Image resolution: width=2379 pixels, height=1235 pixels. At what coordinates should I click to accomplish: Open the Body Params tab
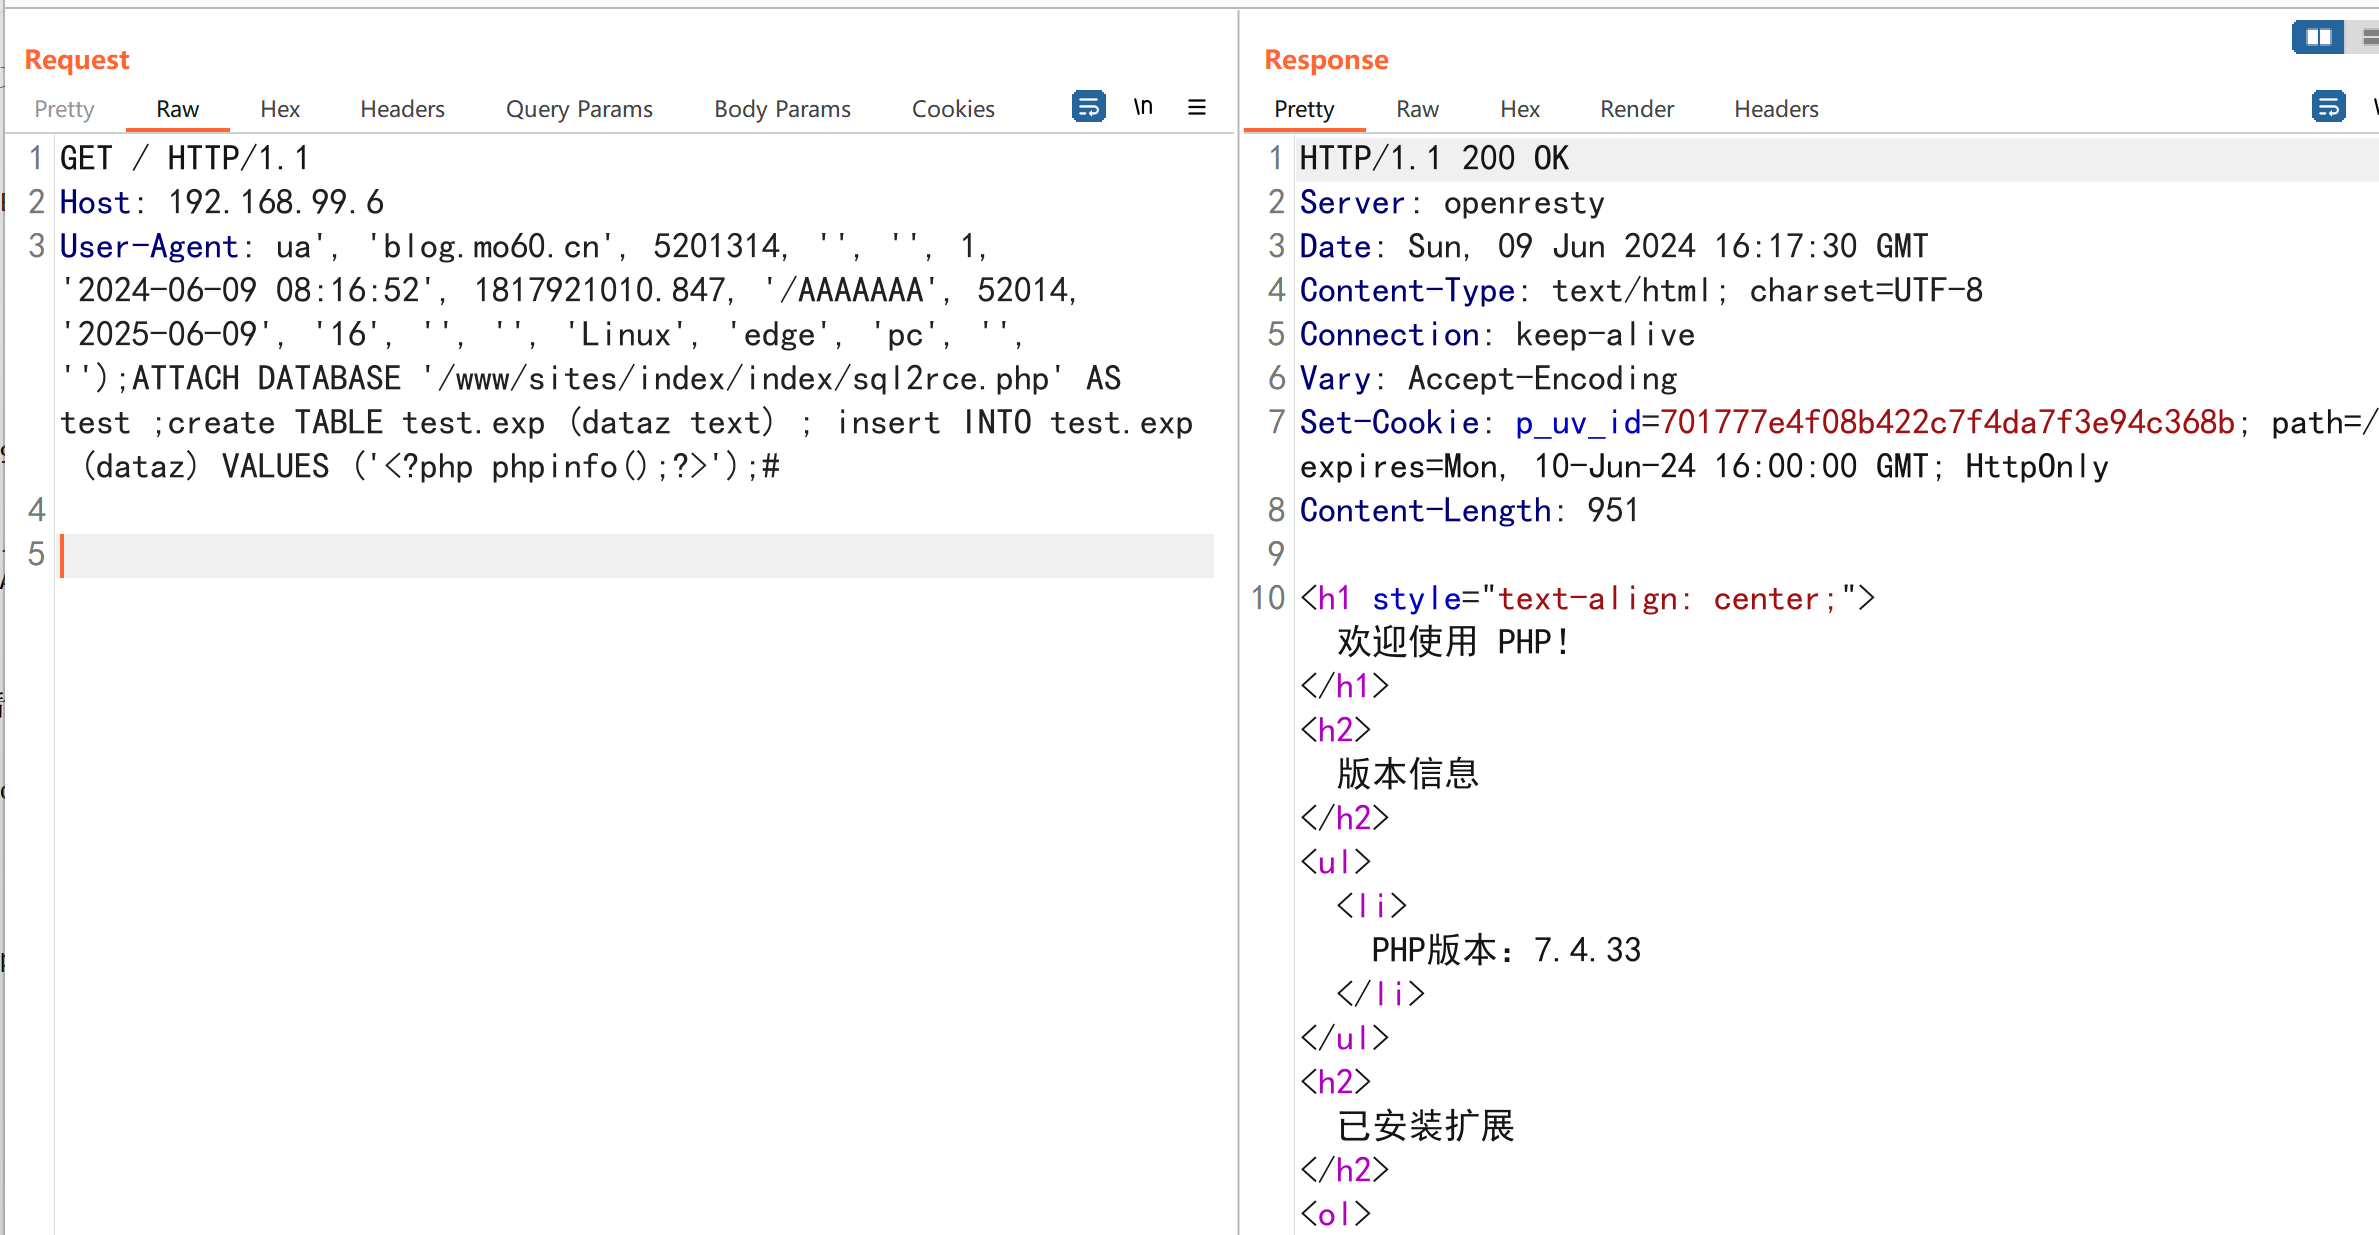(782, 109)
